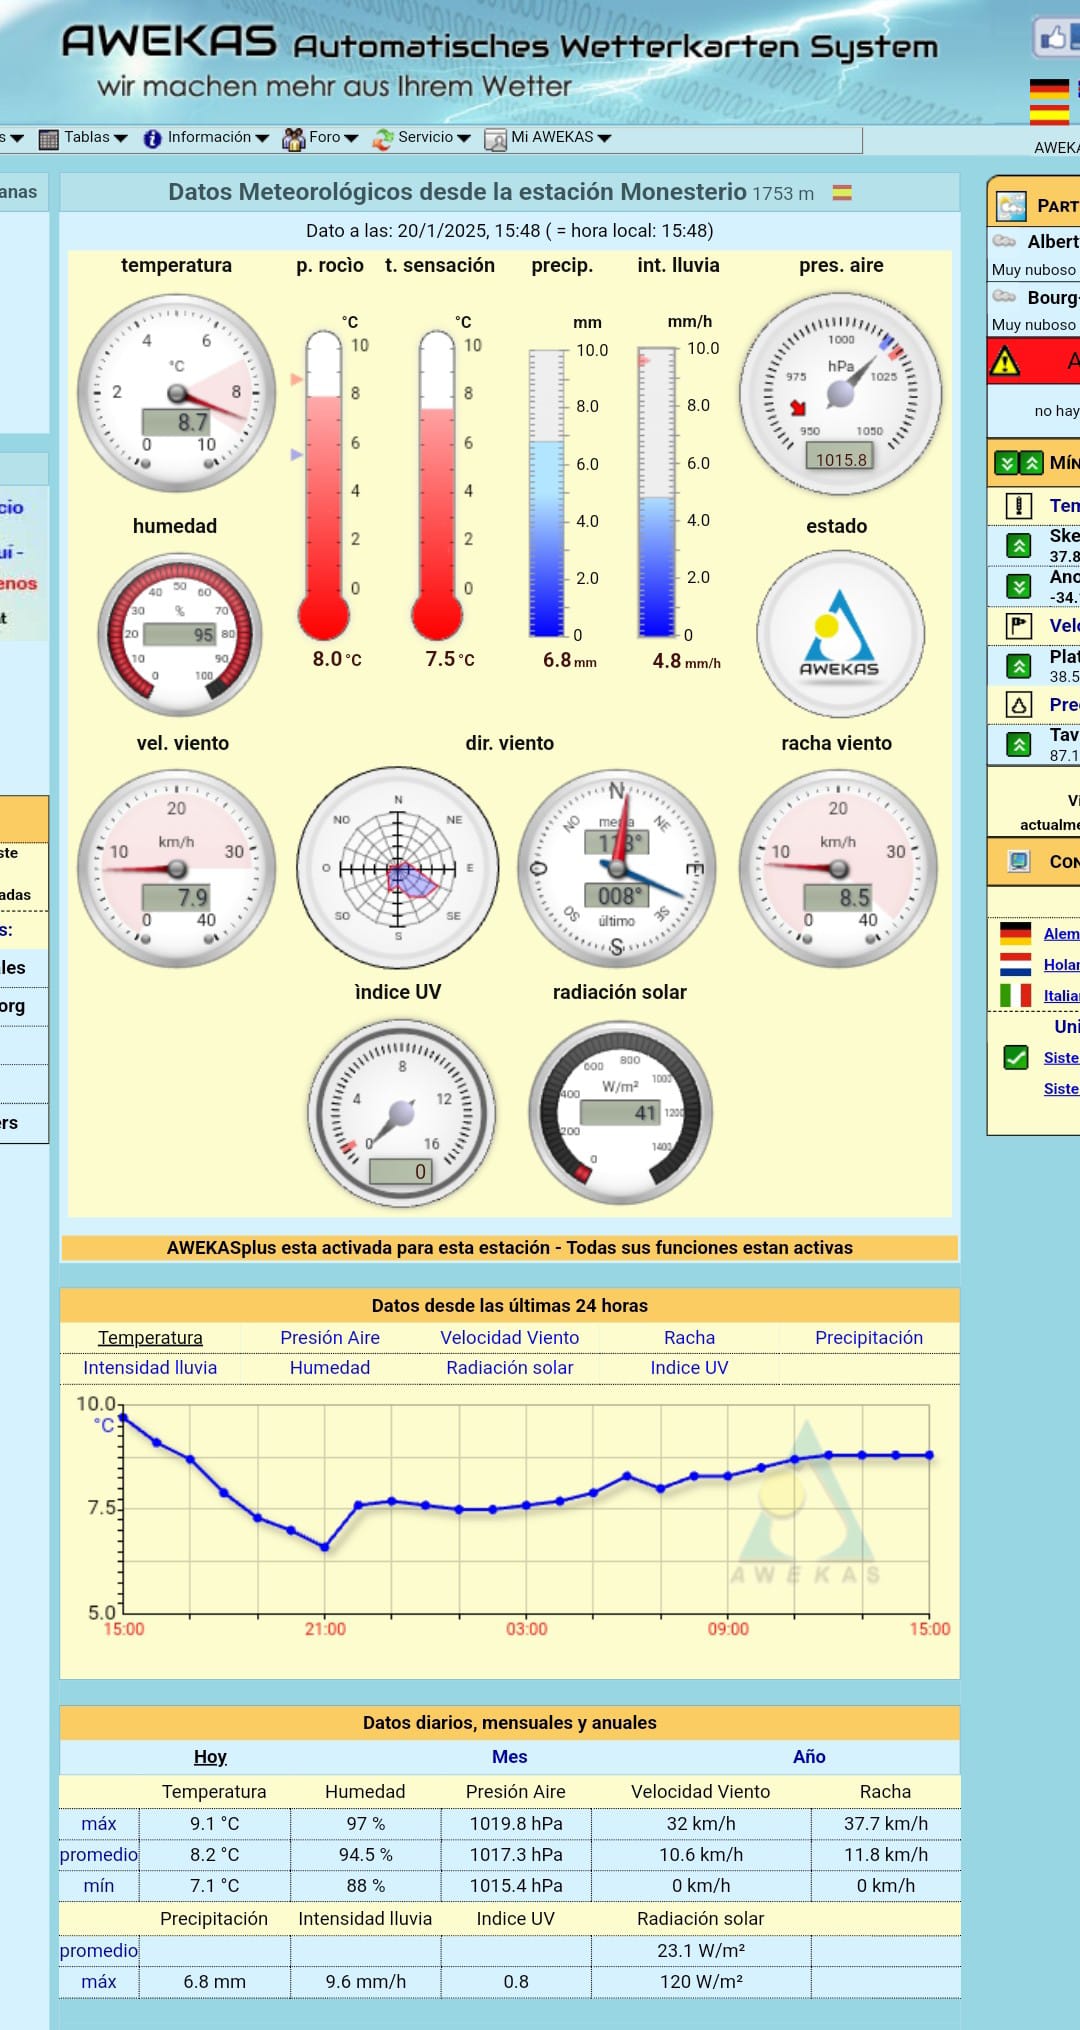Click the green double-up maximum icon in the panel header
The height and width of the screenshot is (2030, 1080).
pyautogui.click(x=1030, y=463)
